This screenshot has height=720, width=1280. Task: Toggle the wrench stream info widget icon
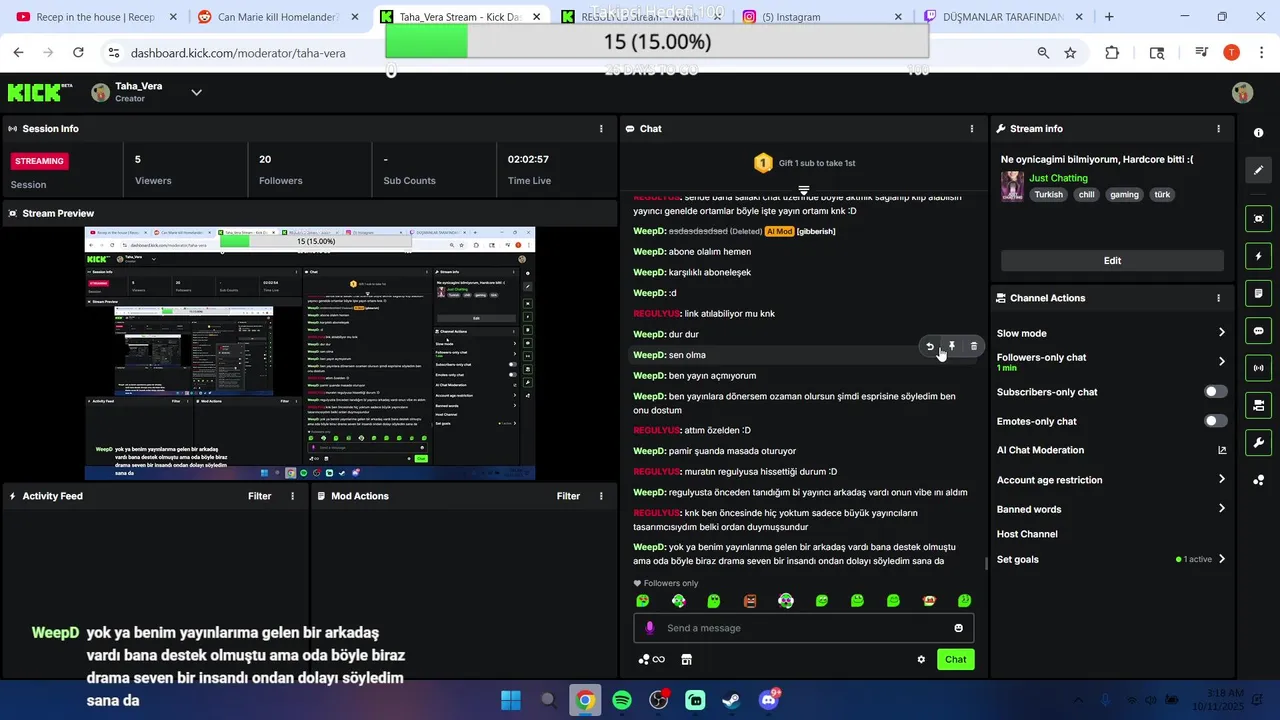[1258, 442]
